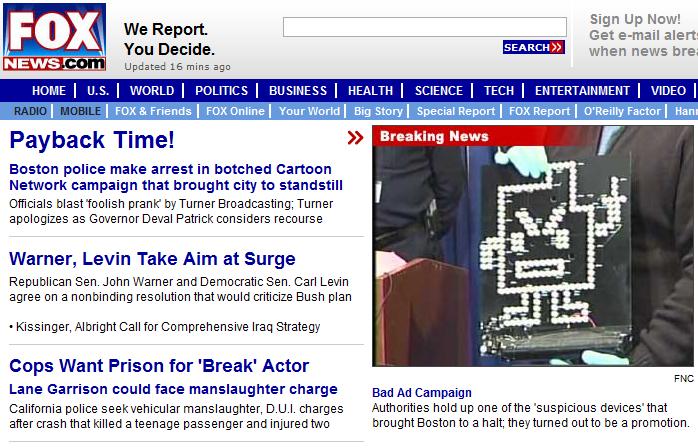Click the red double-arrow beside Payback Time
Viewport: 698px width, 448px height.
click(x=355, y=138)
